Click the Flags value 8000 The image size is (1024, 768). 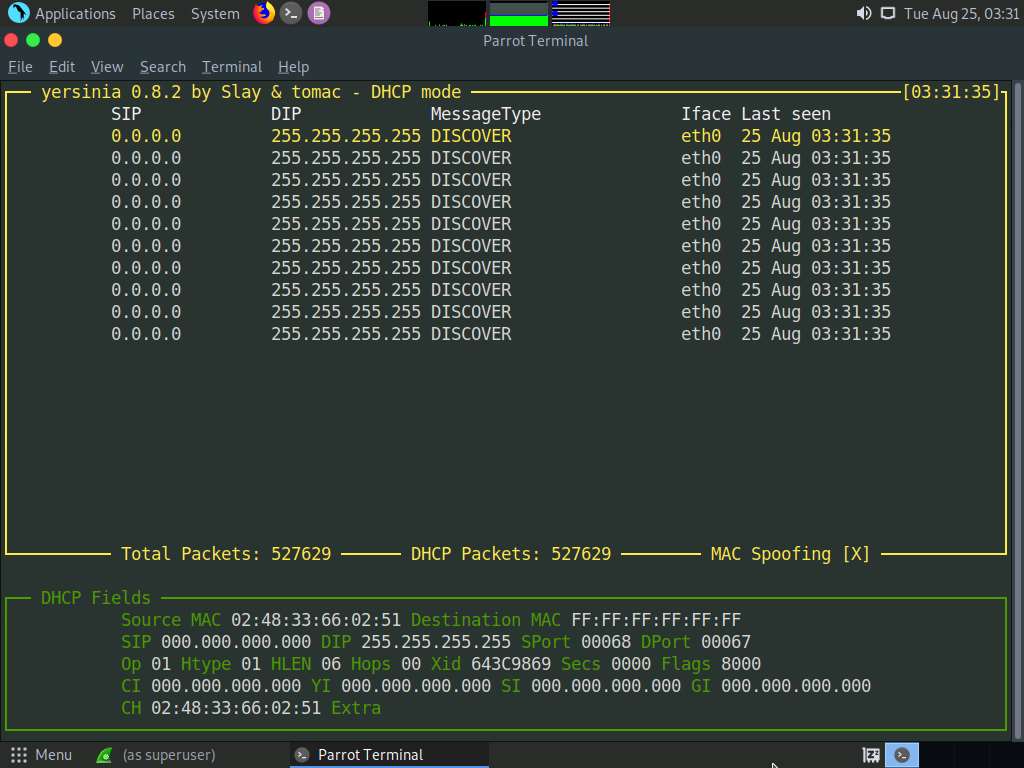click(x=741, y=664)
